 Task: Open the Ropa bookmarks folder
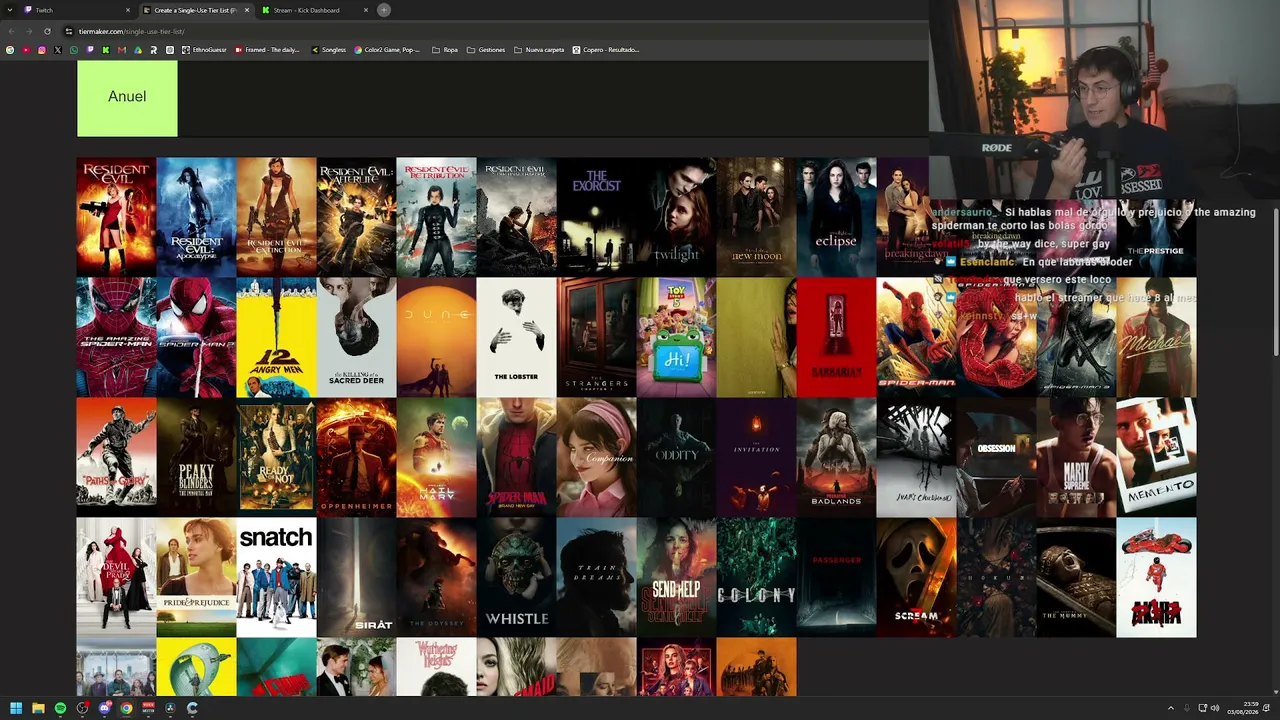click(445, 50)
